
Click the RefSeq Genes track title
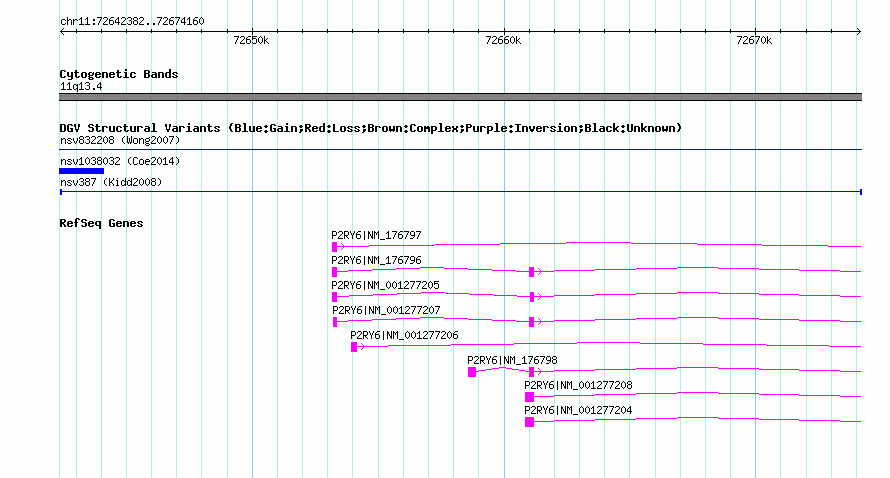click(101, 223)
